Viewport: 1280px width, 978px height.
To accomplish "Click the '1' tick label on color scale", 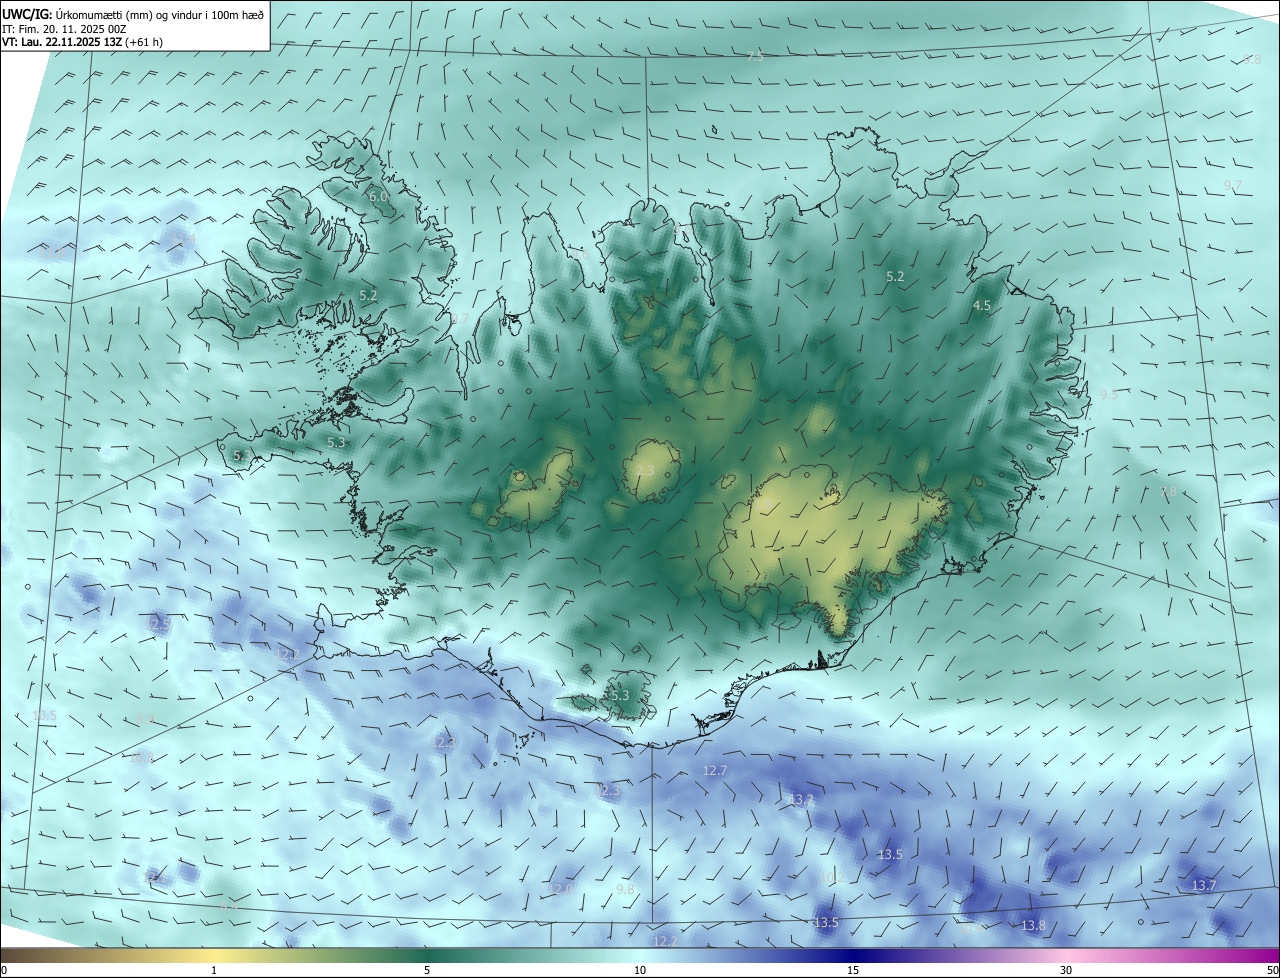I will [x=214, y=970].
